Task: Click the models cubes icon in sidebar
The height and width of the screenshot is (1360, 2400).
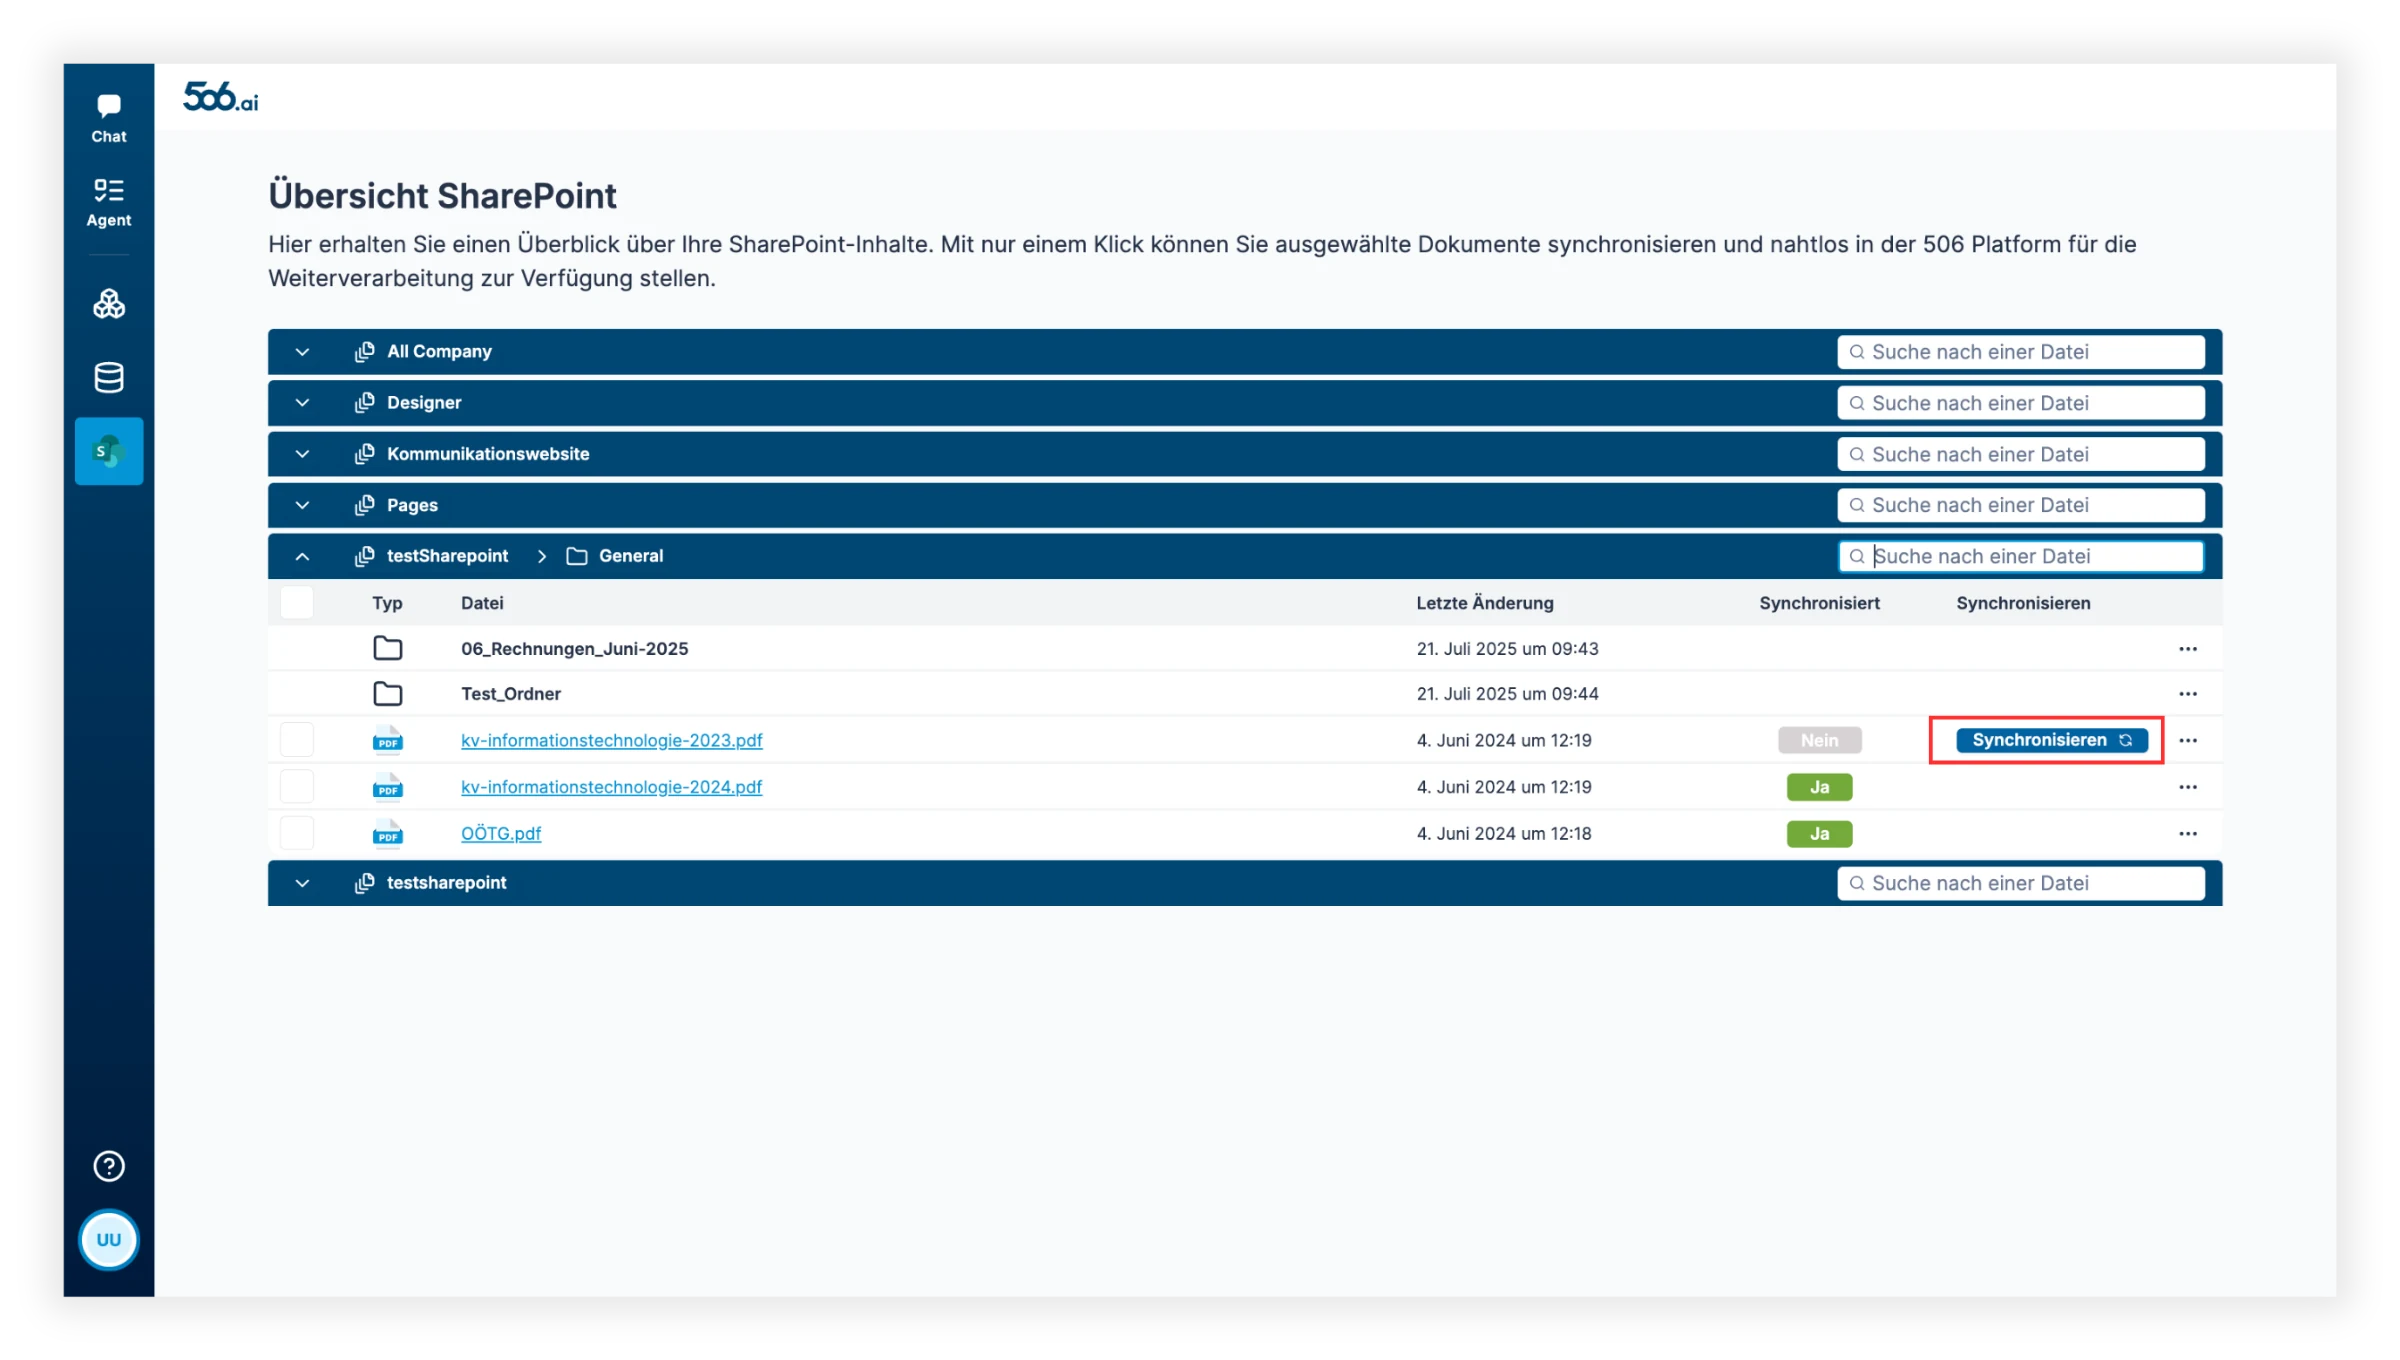Action: coord(109,304)
